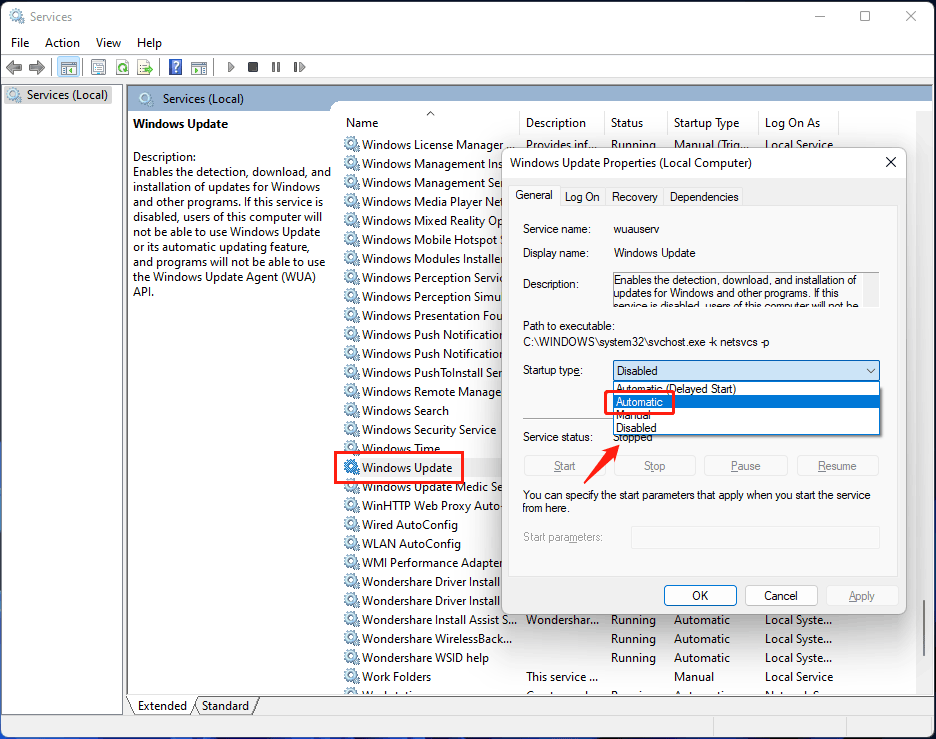Sort services by Startup Type column header
Screen dimensions: 936x739
click(x=706, y=123)
